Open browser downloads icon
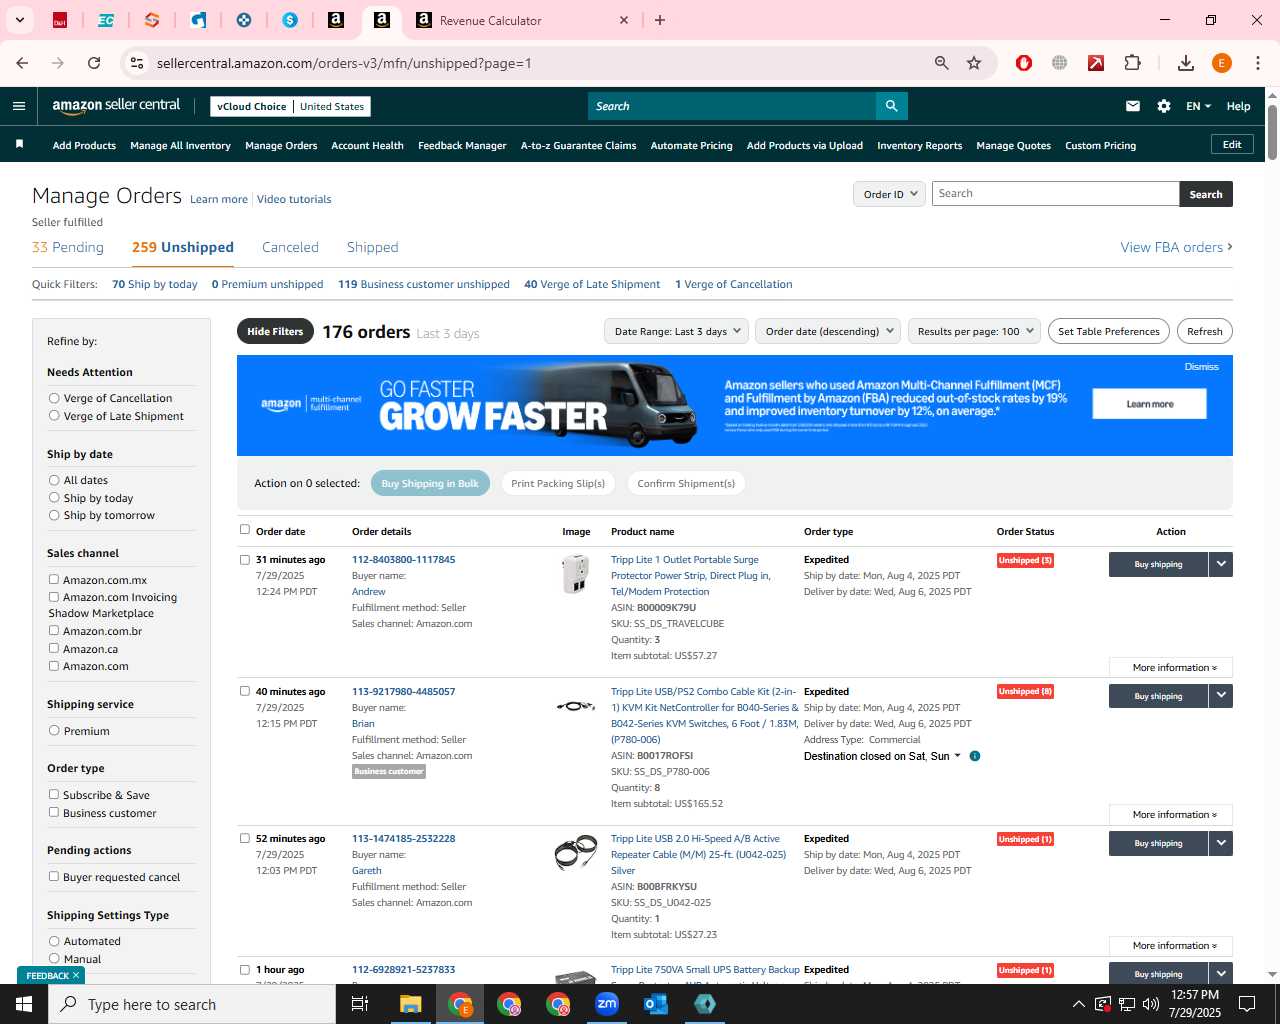 tap(1186, 63)
